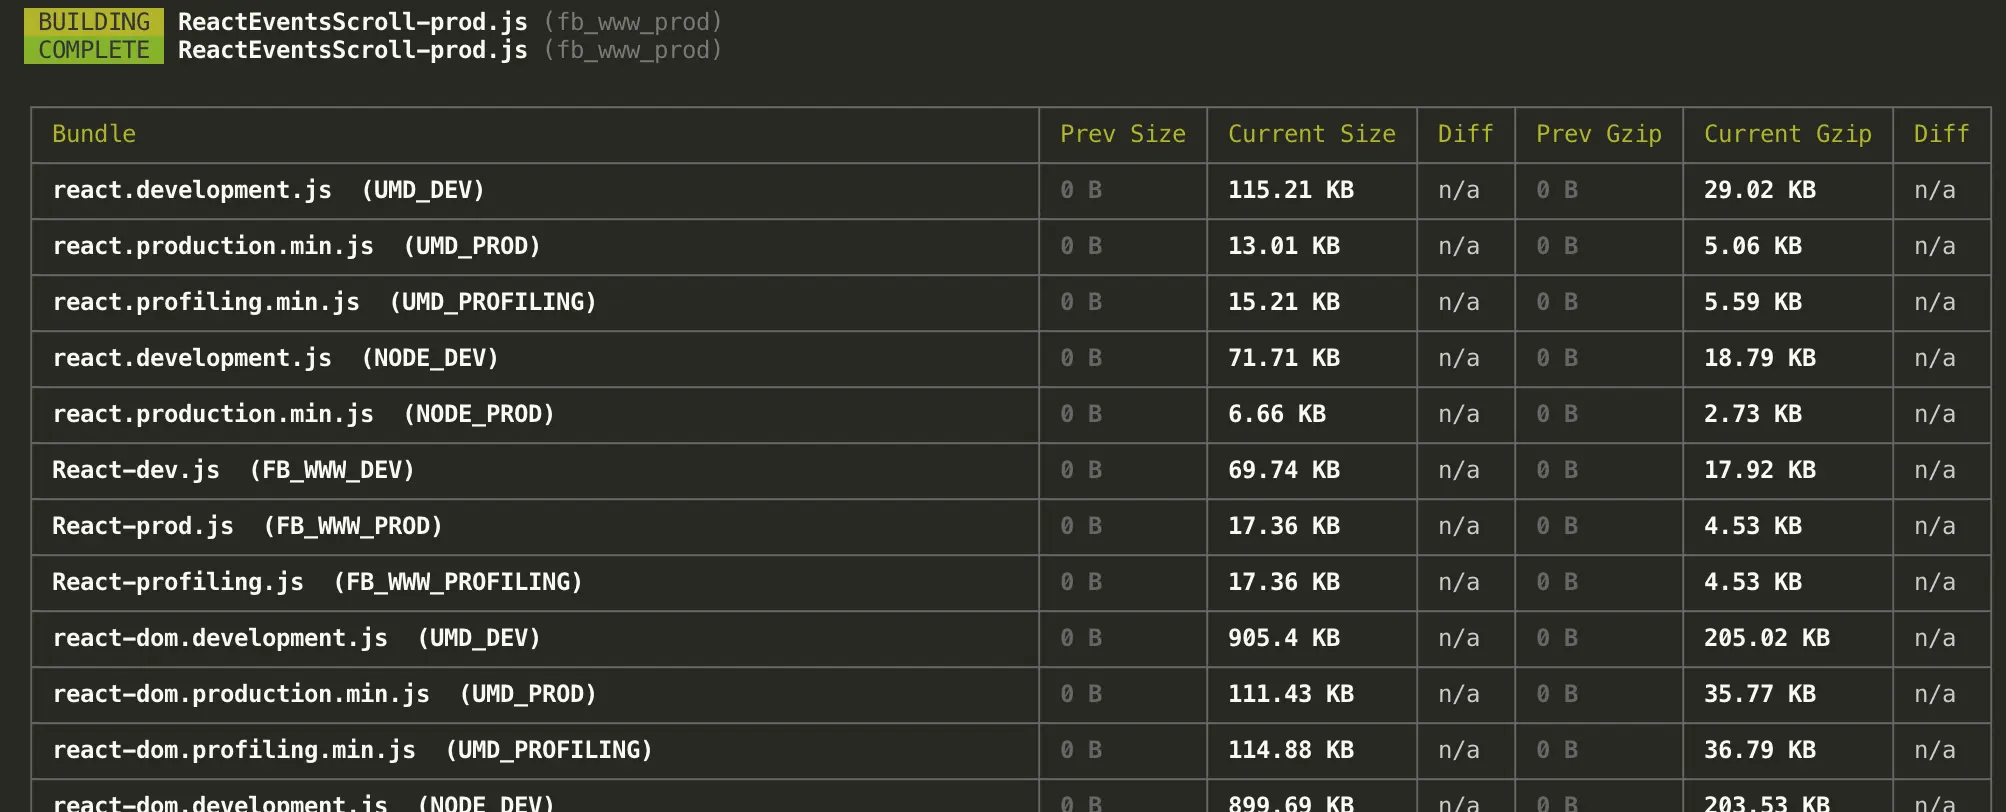Screen dimensions: 2006x812
Task: Click the 905.4 KB current size value
Action: (1284, 638)
